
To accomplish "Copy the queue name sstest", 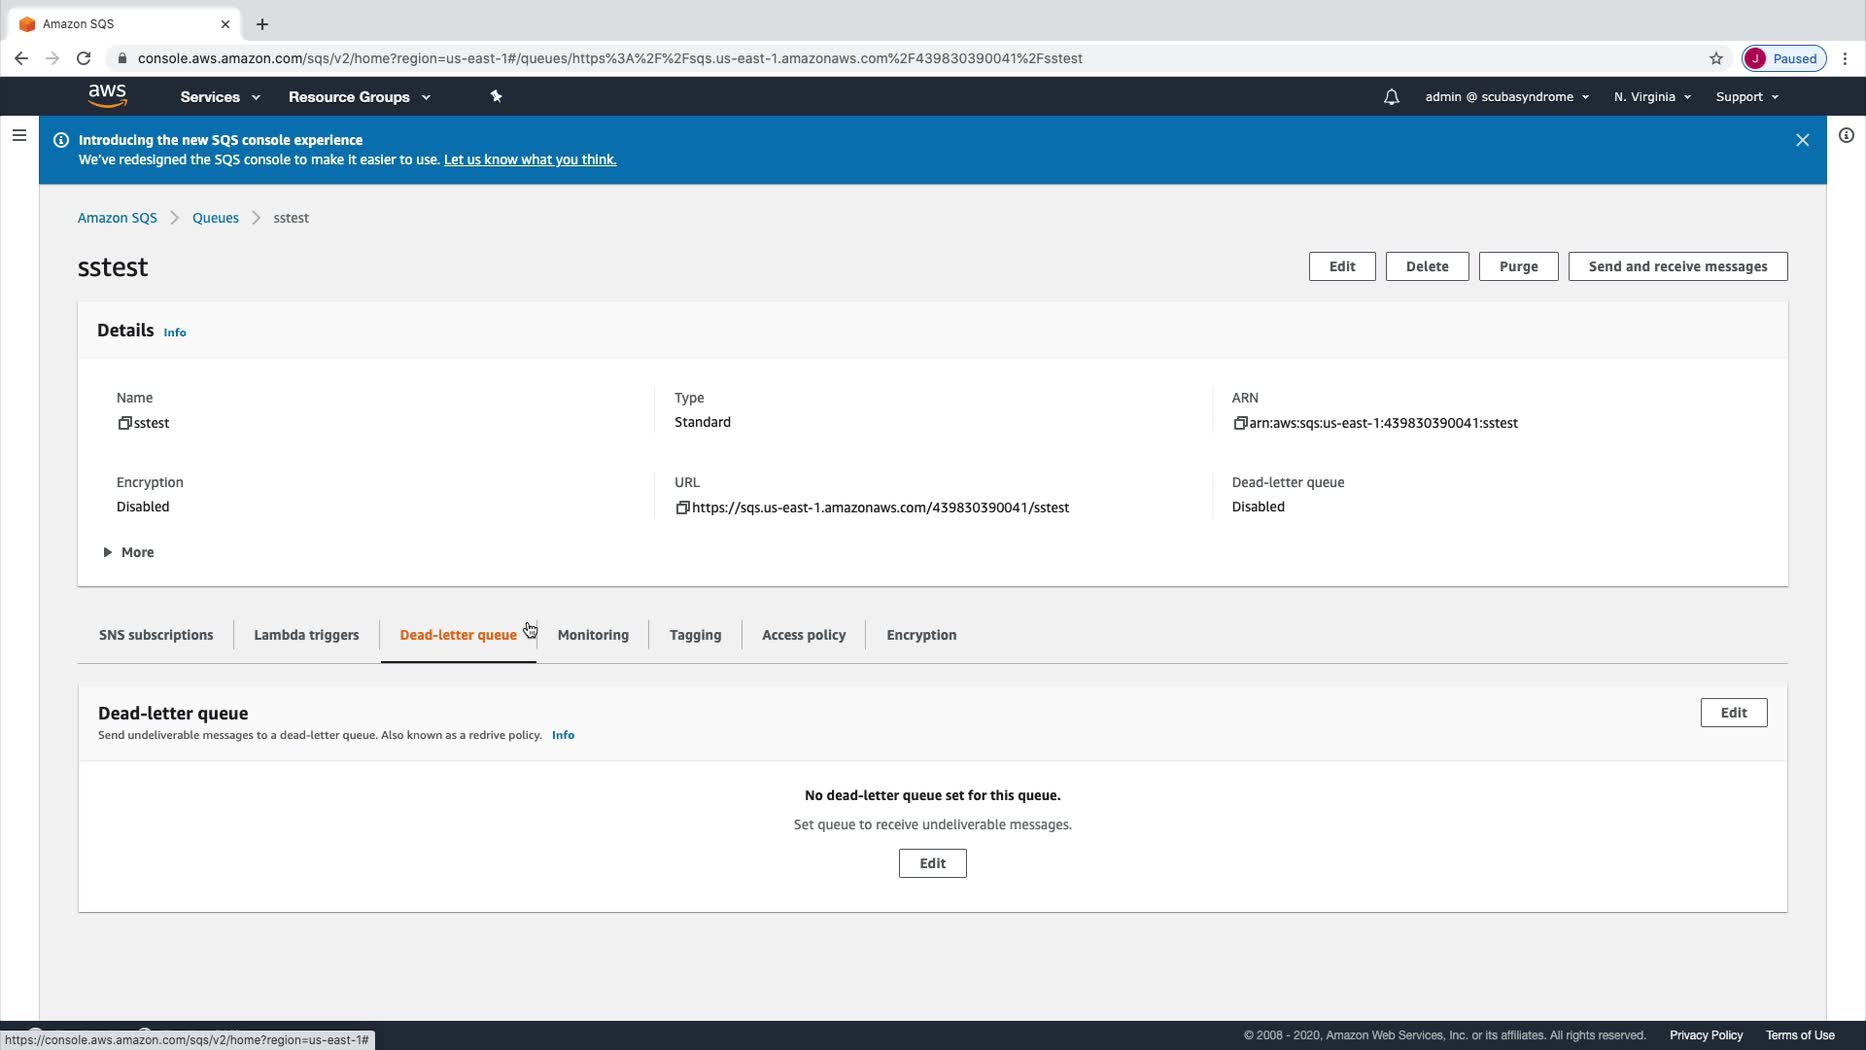I will tap(125, 423).
